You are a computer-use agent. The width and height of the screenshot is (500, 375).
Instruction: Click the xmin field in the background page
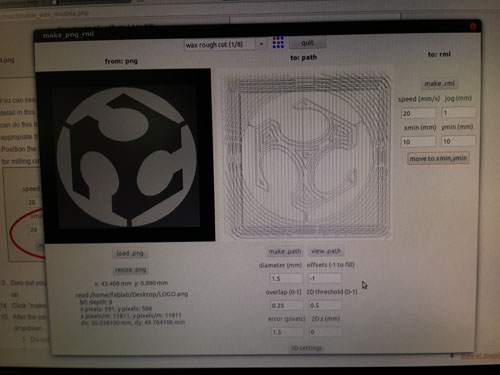pyautogui.click(x=33, y=230)
